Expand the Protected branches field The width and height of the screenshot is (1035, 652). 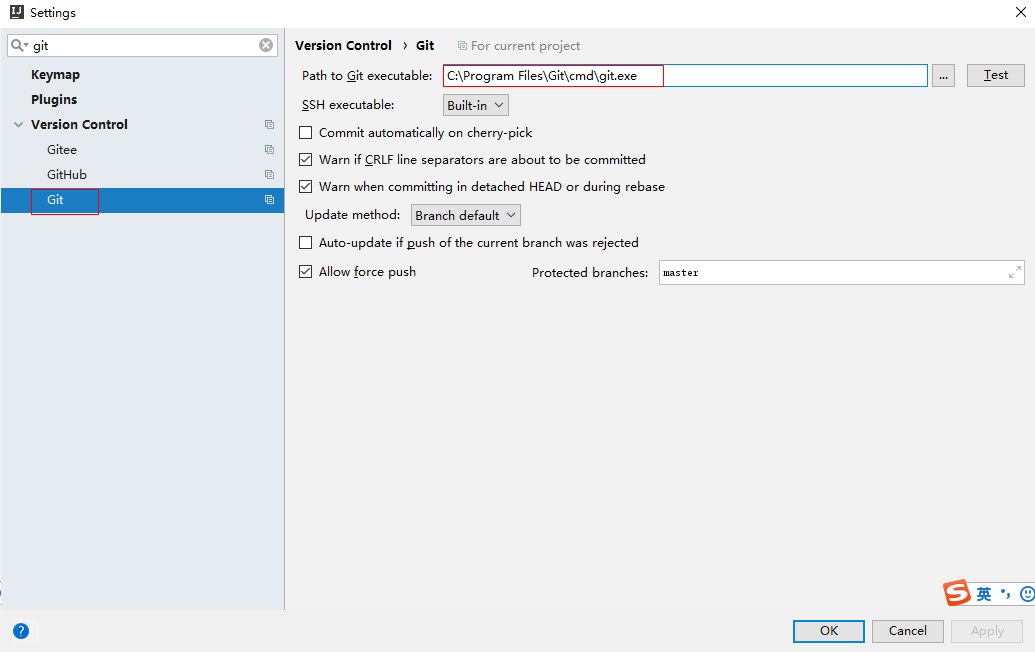pos(1015,272)
